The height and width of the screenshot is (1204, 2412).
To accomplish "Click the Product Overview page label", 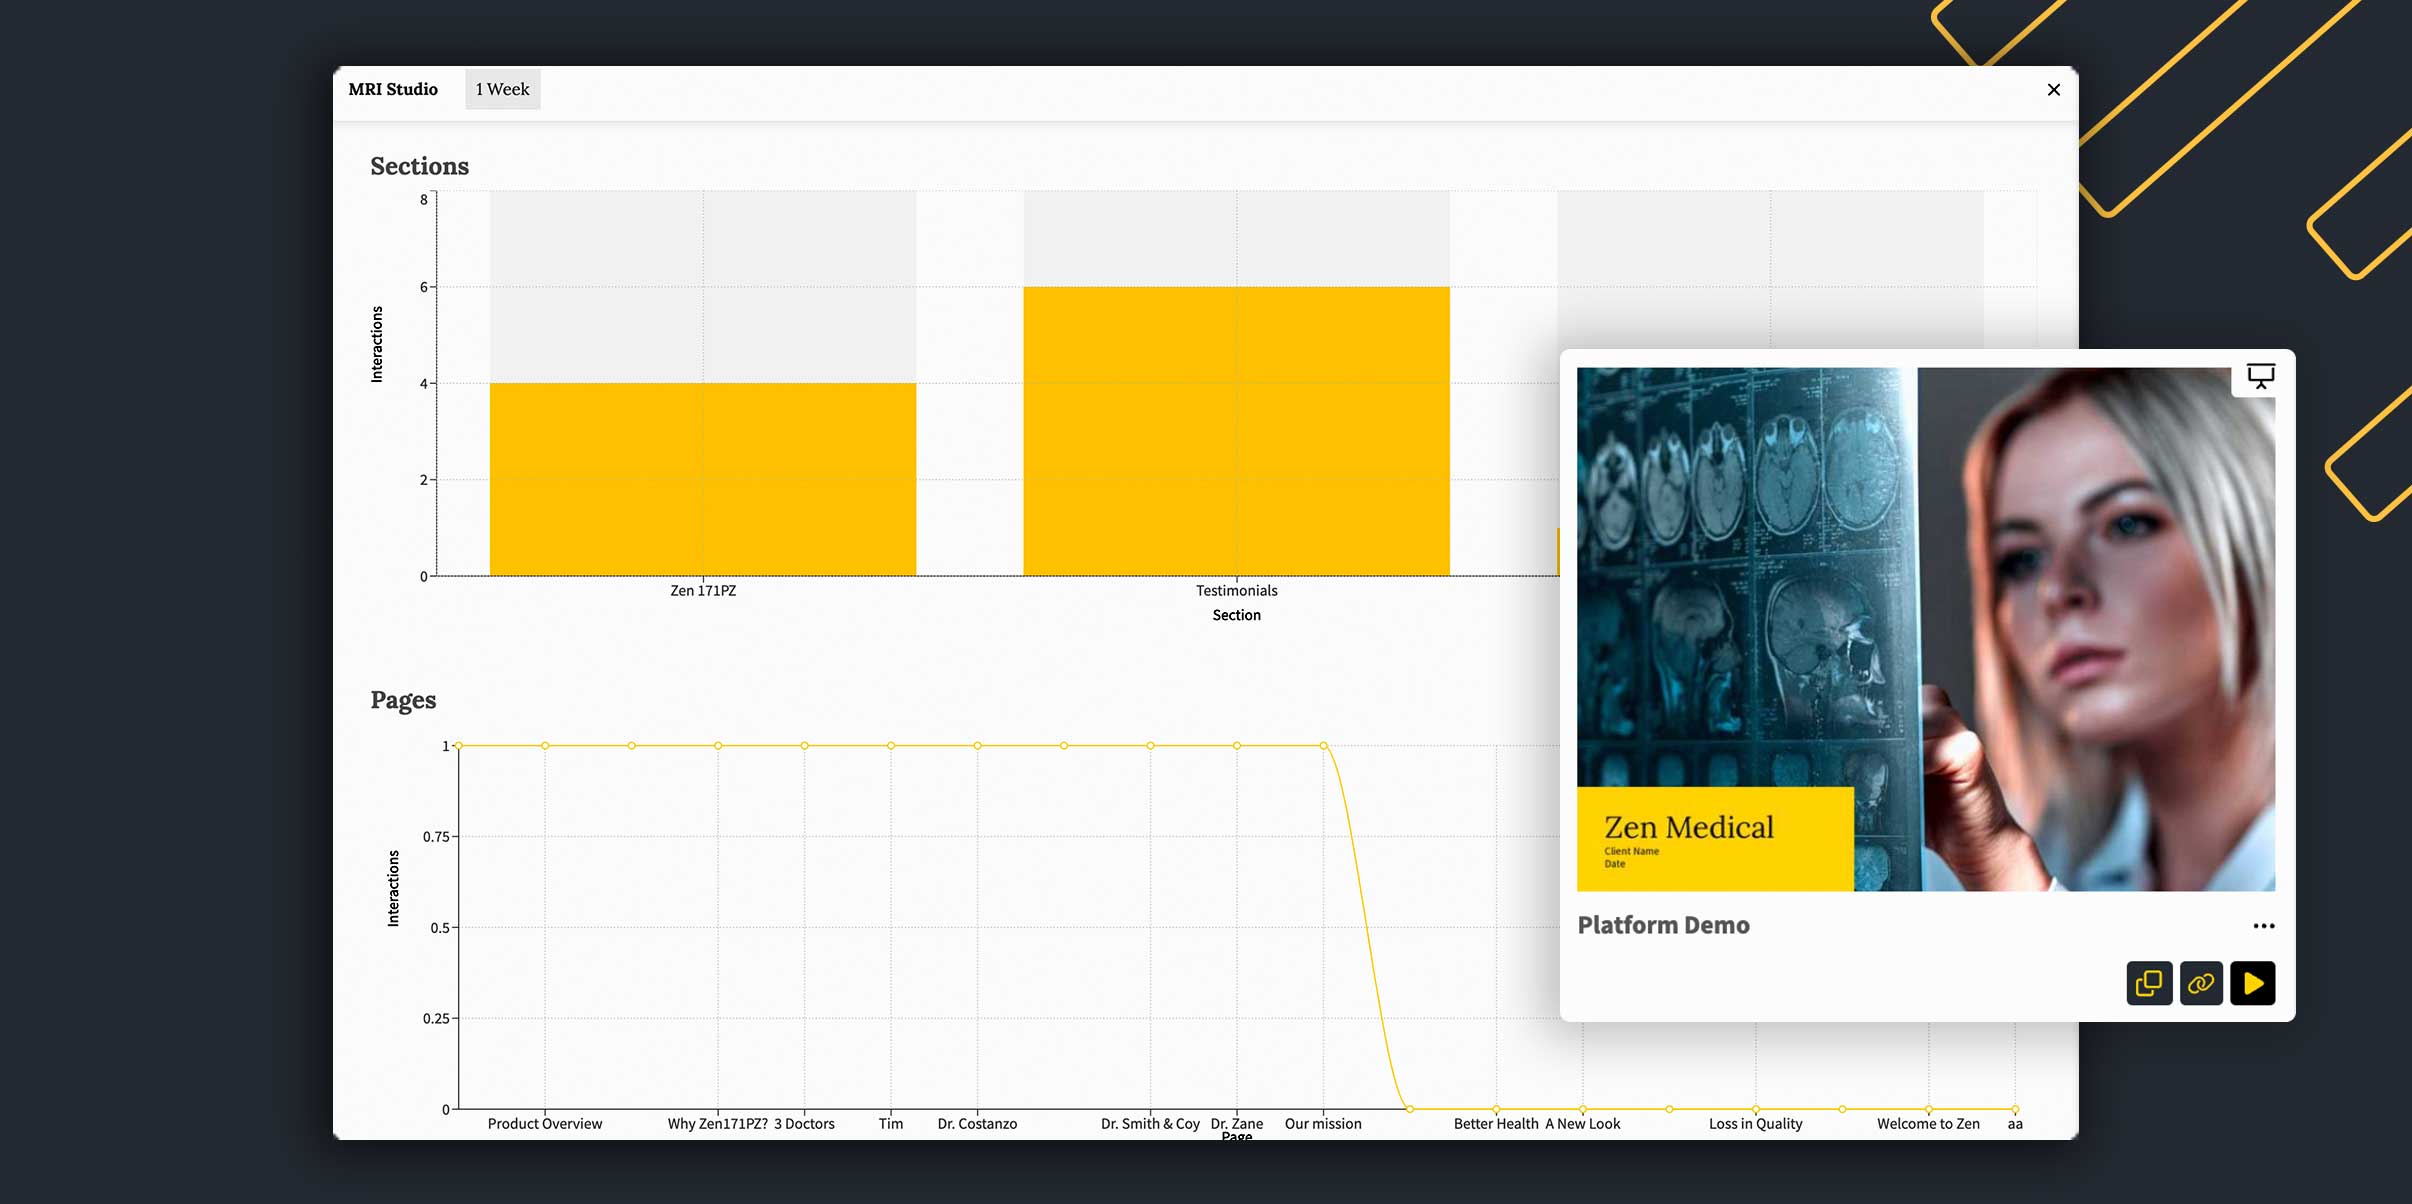I will coord(545,1123).
